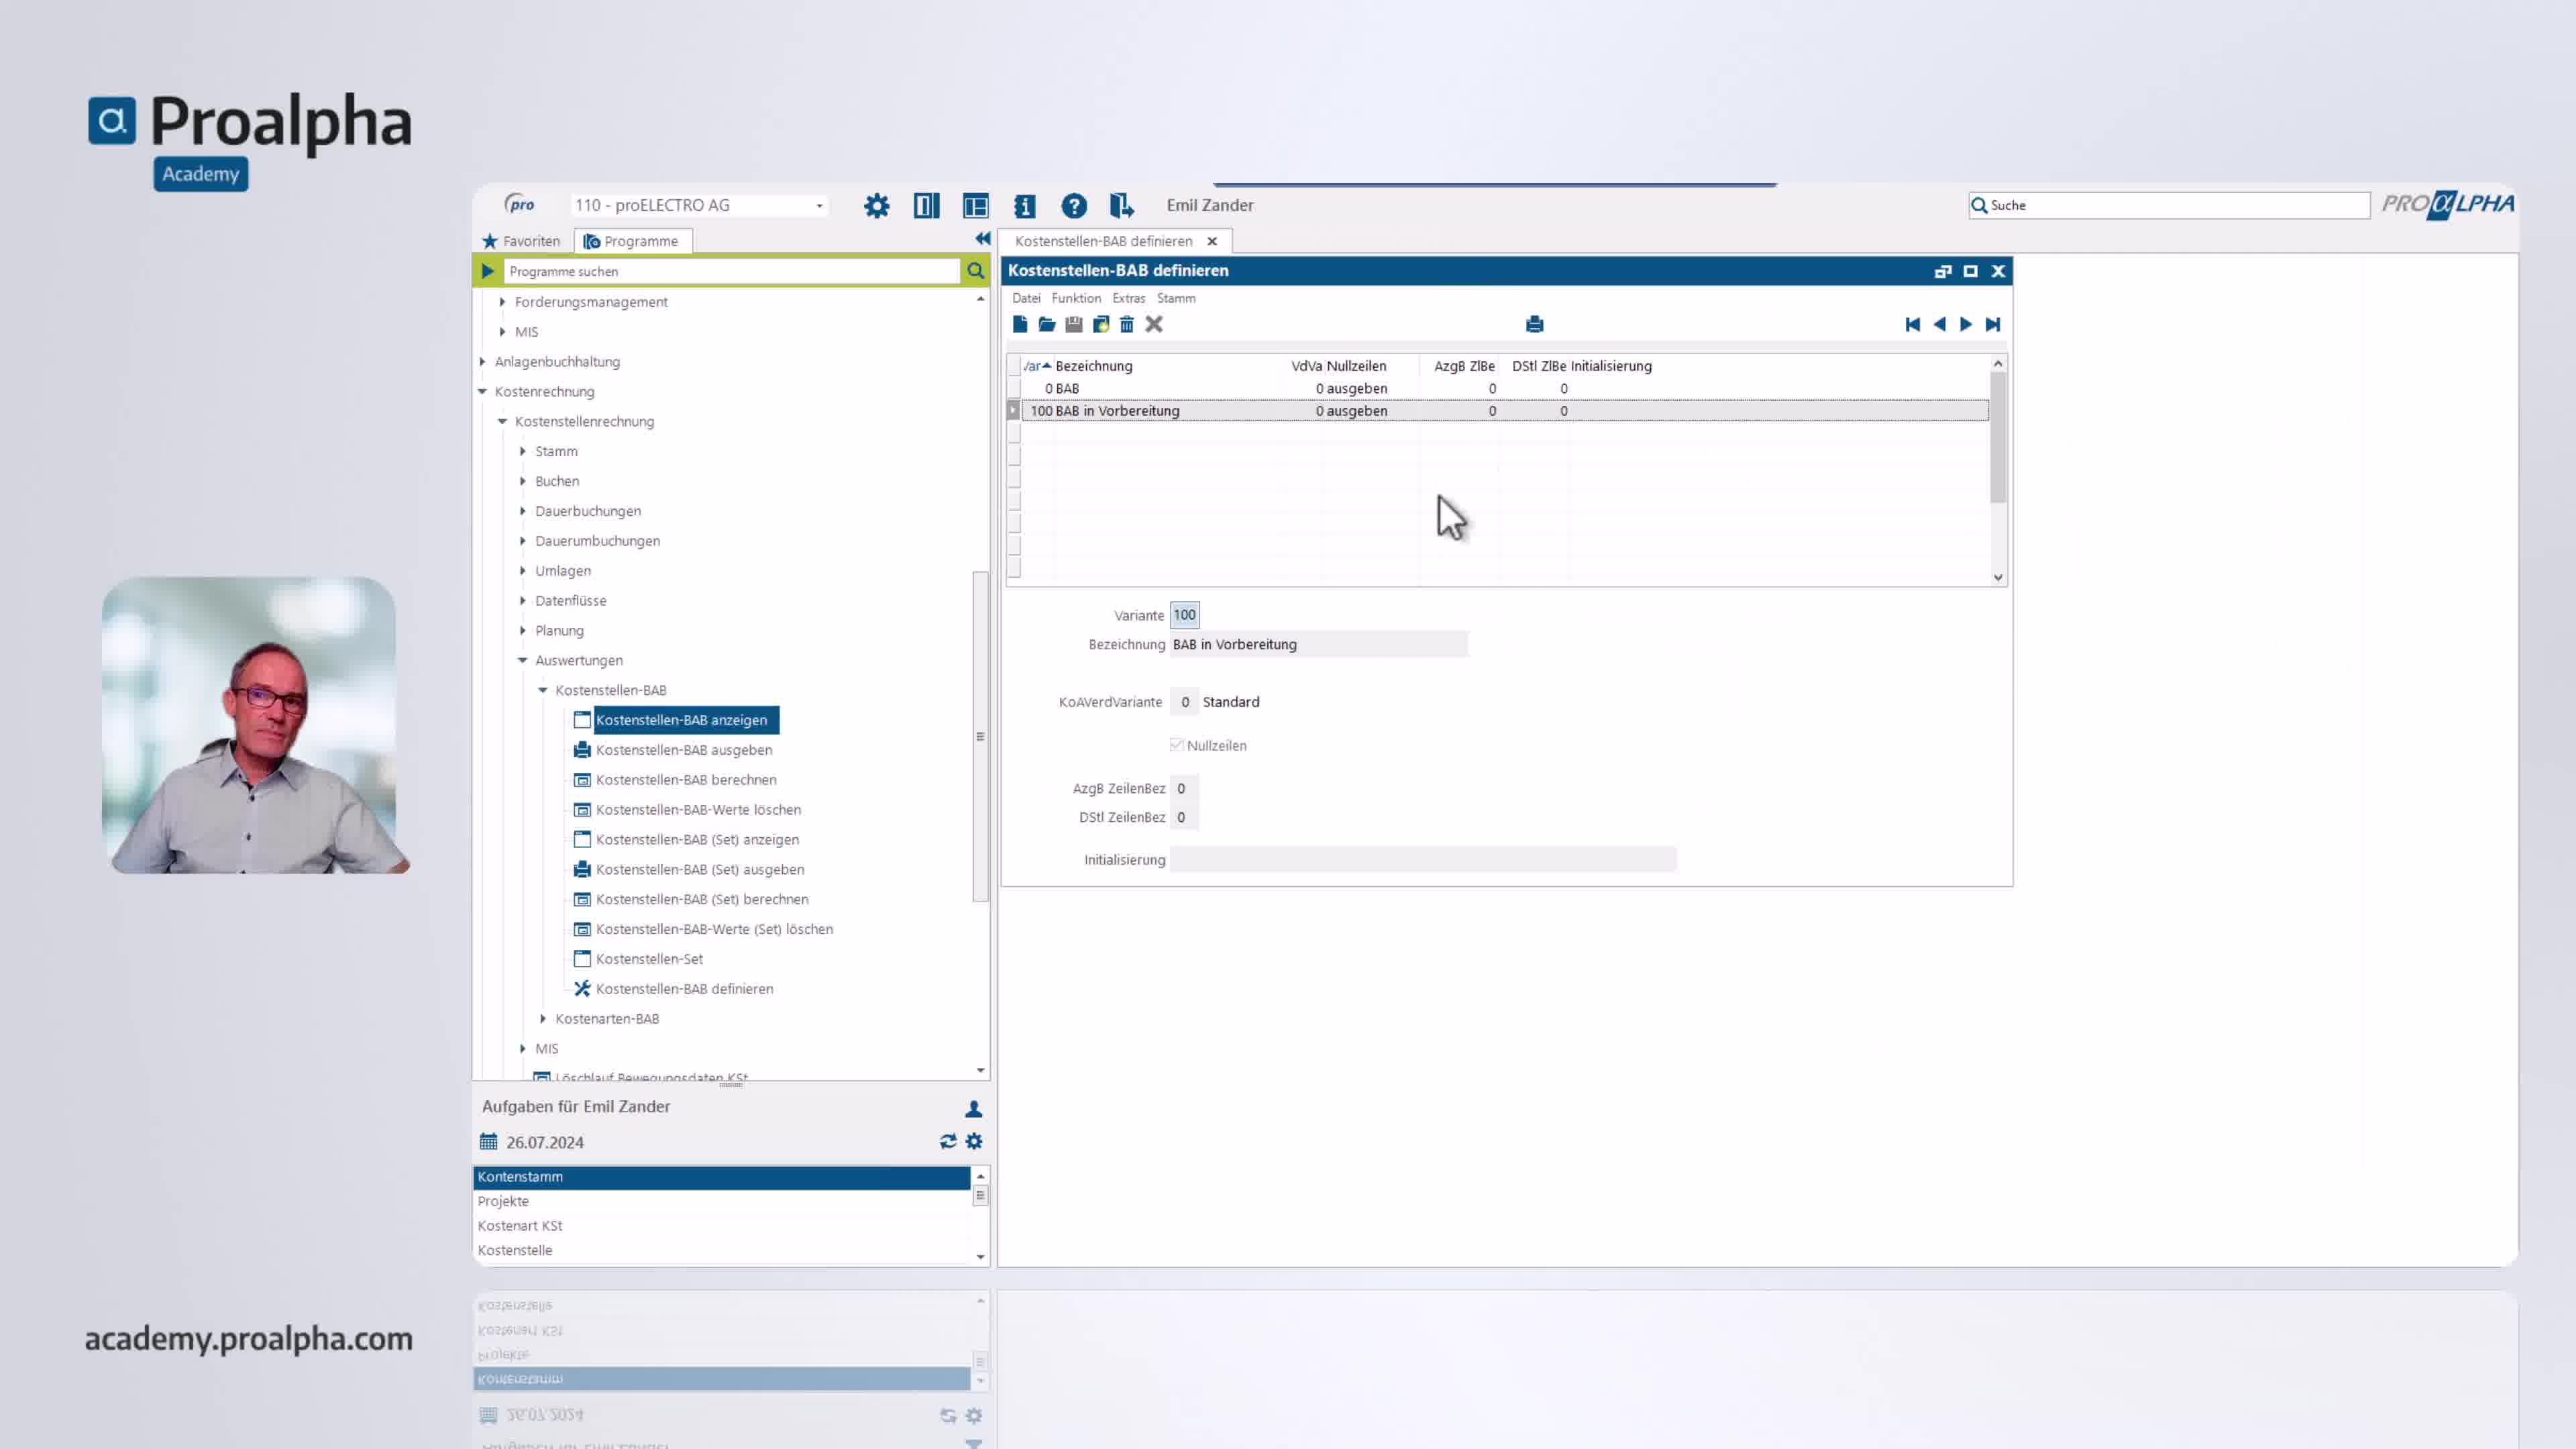Collapse the Kostenstellen-BAB tree node
This screenshot has height=1449, width=2576.
pos(543,690)
